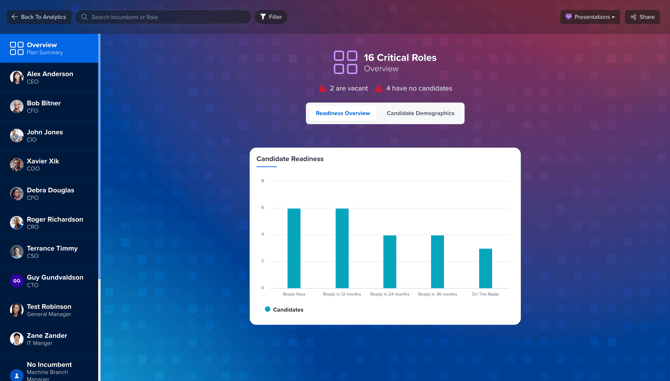Click the vacant roles warning triangle
The width and height of the screenshot is (670, 381).
click(322, 88)
